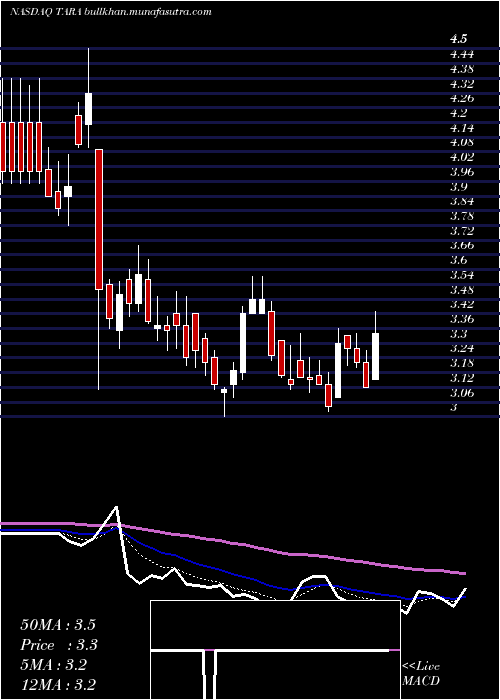Click the 12MA : 3.2 readout
Image resolution: width=500 pixels, height=700 pixels.
pyautogui.click(x=58, y=685)
